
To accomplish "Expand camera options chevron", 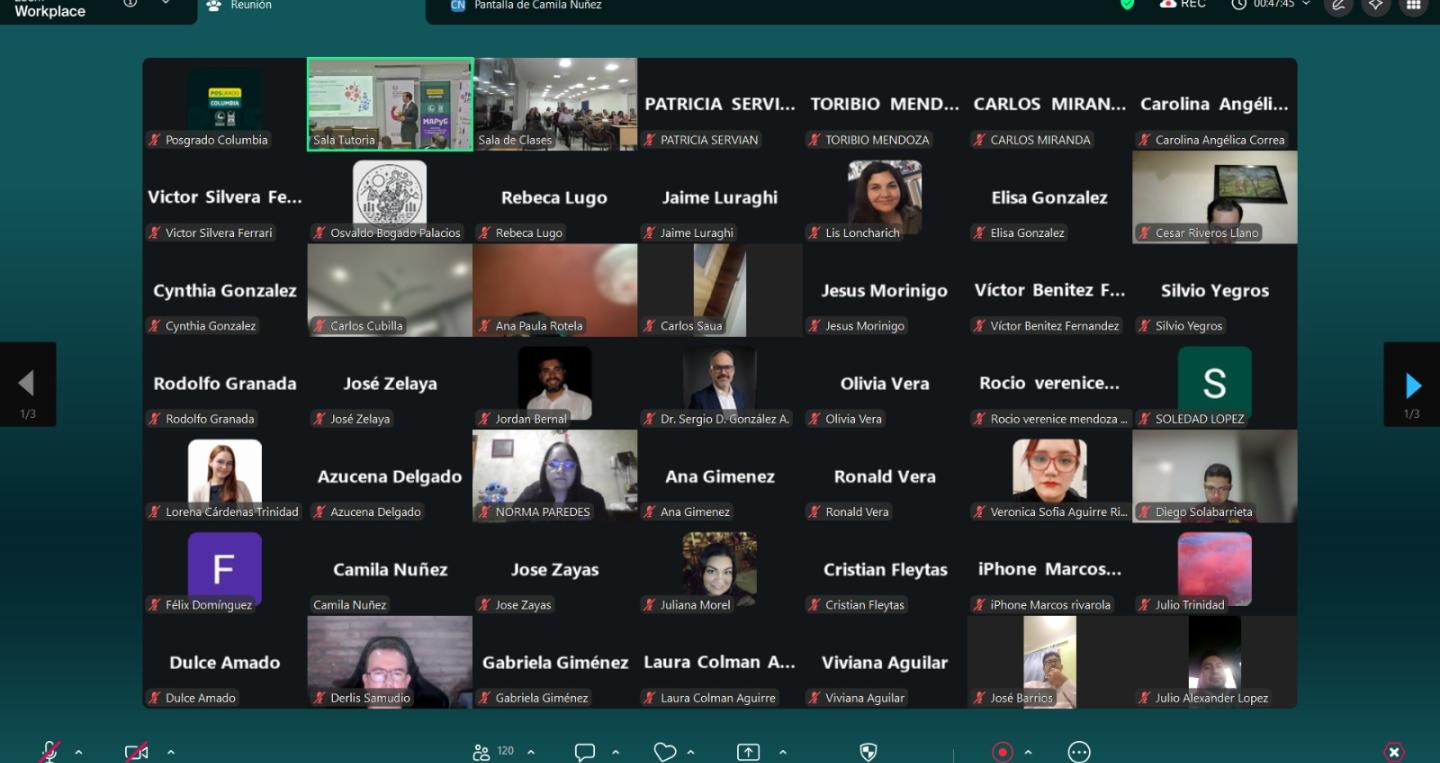I will click(x=171, y=753).
